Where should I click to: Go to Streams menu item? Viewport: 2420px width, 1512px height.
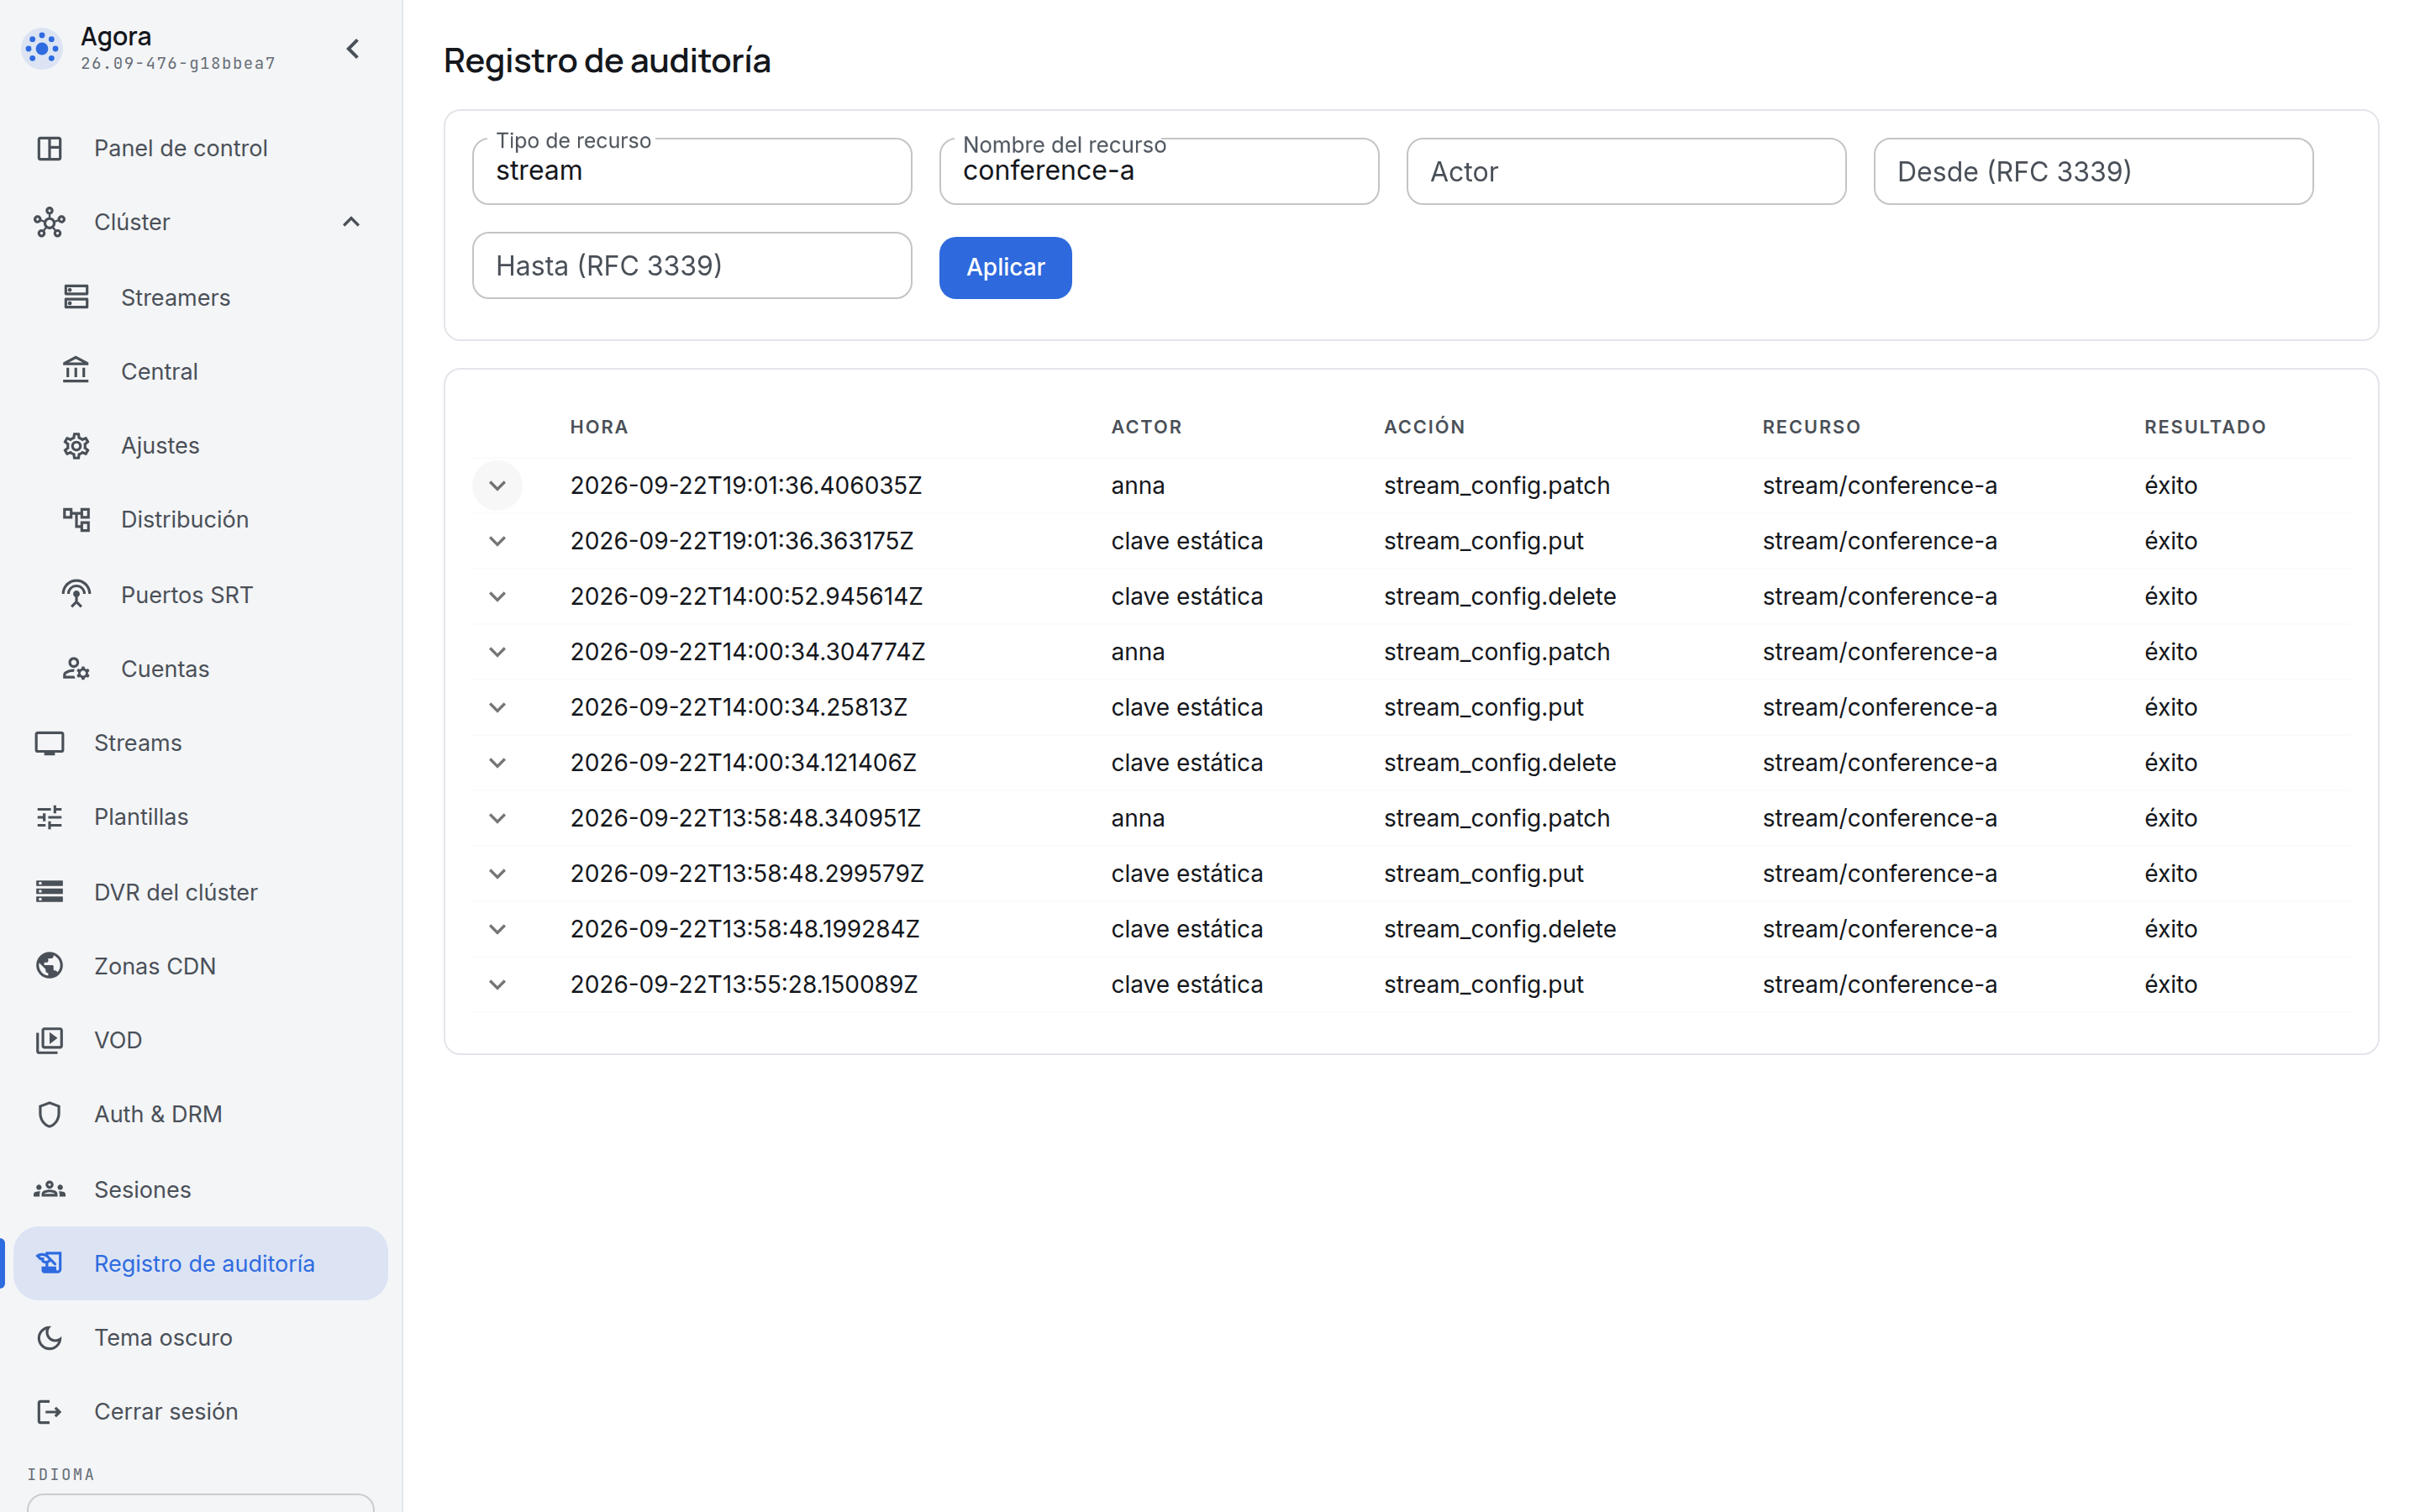[200, 743]
